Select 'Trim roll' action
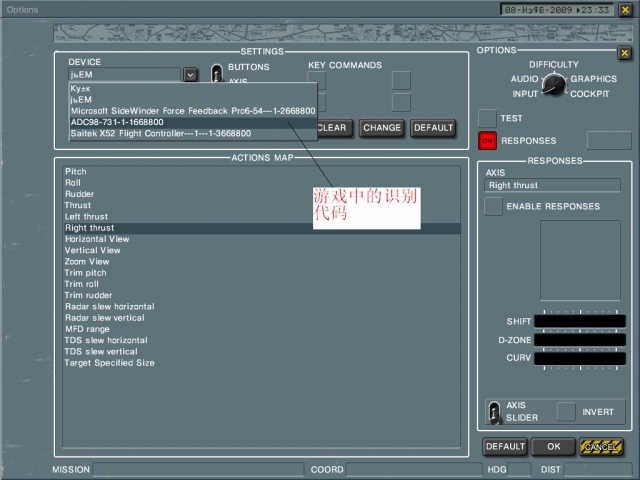 (x=262, y=284)
